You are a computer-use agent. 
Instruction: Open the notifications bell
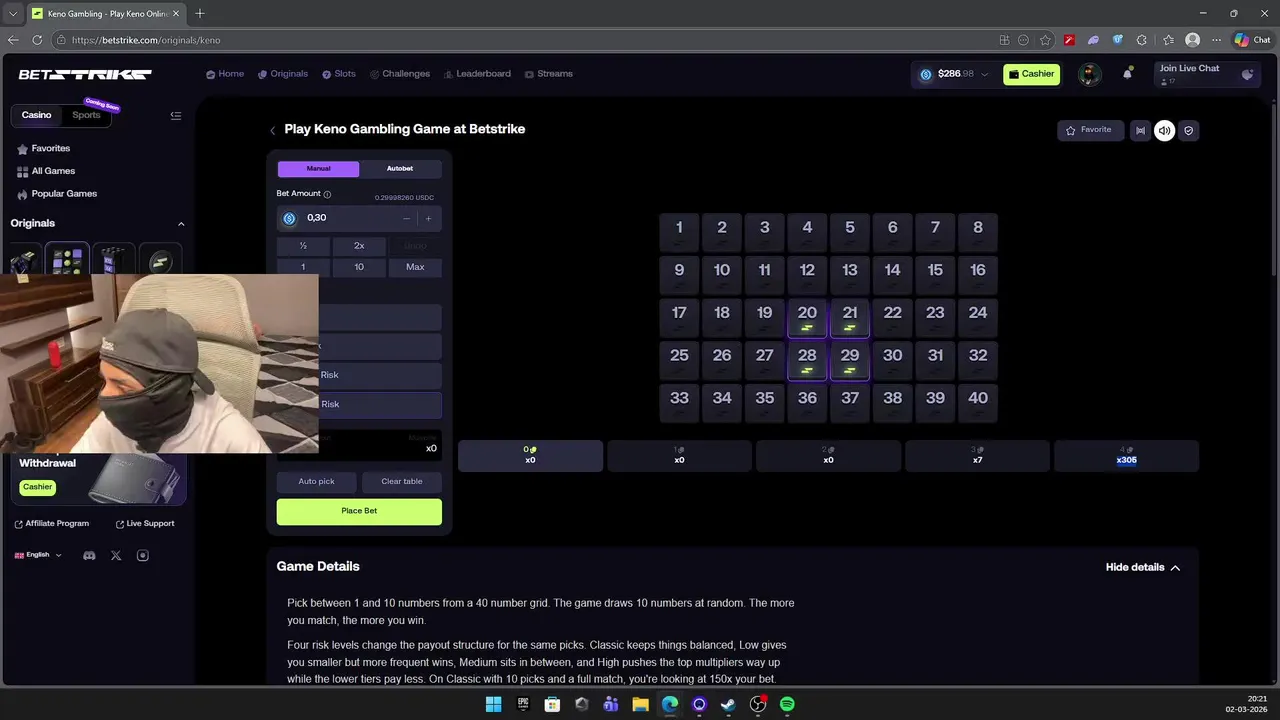pos(1127,74)
